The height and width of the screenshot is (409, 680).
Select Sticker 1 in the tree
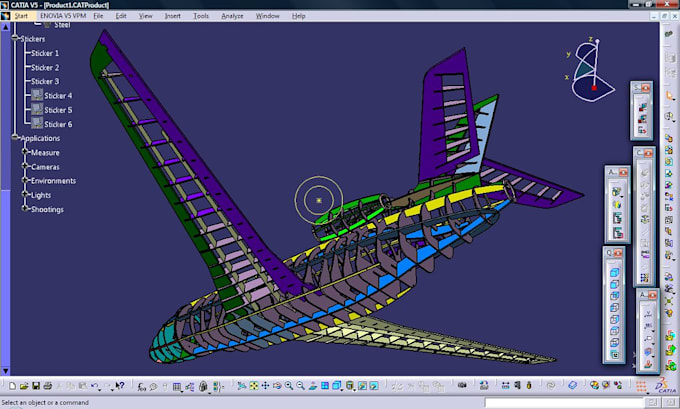click(x=45, y=53)
